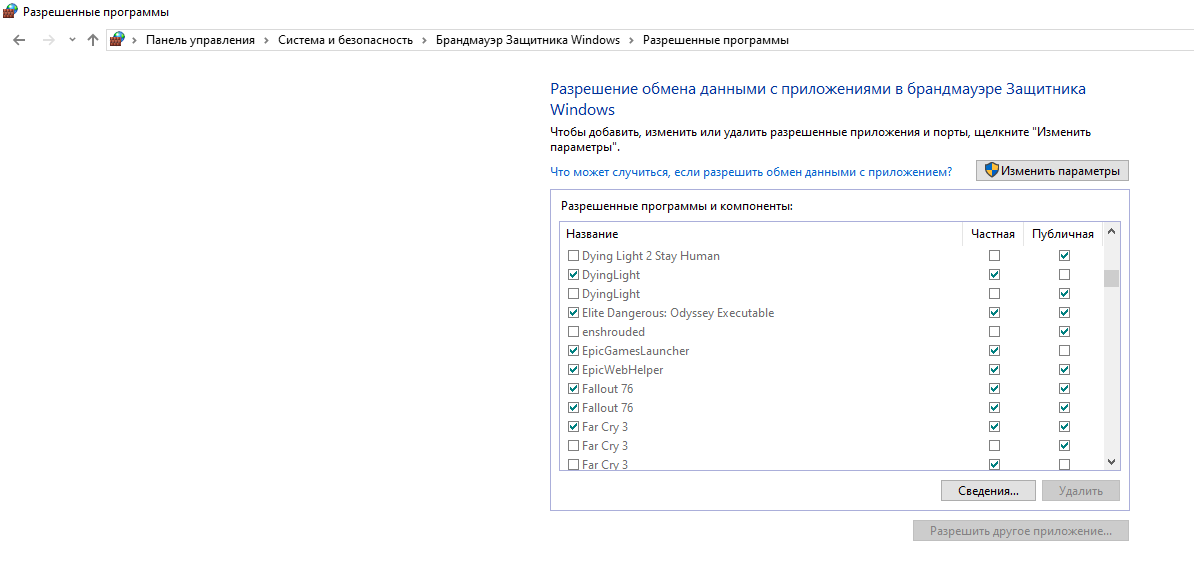Toggle Публичная checkbox for enshrouded
The image size is (1194, 570).
coord(1065,332)
